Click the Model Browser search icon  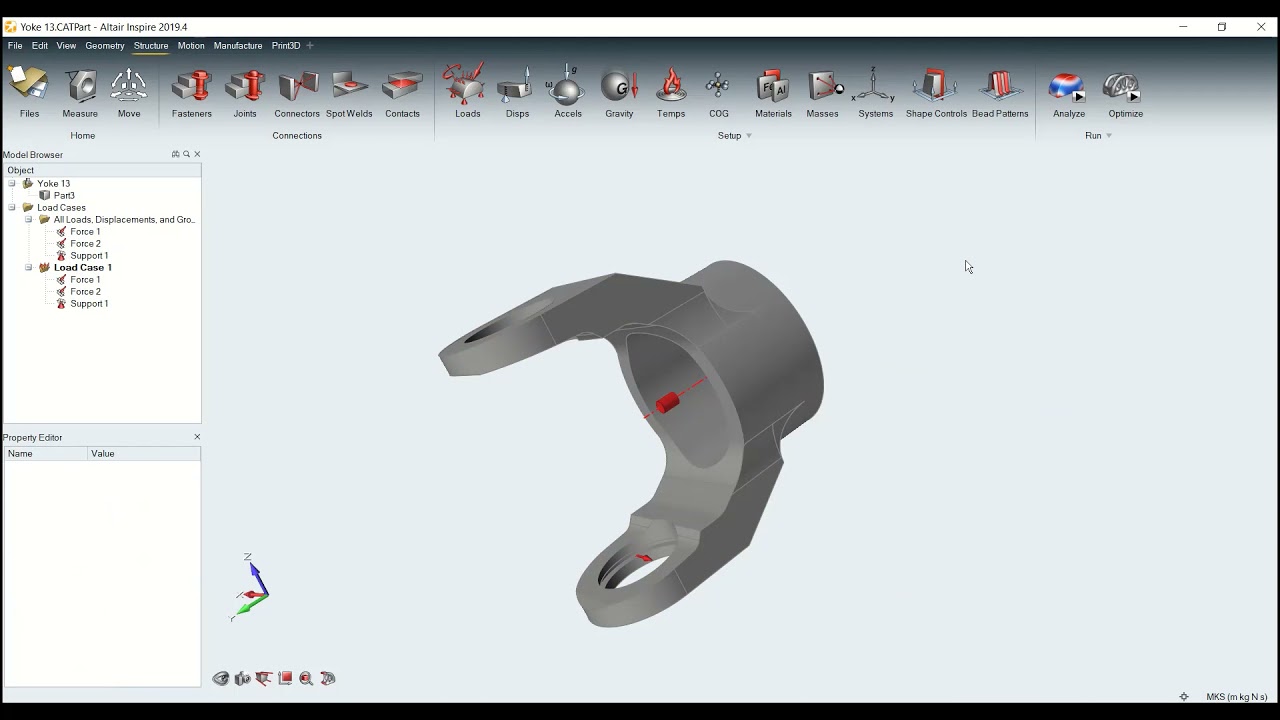click(x=186, y=155)
